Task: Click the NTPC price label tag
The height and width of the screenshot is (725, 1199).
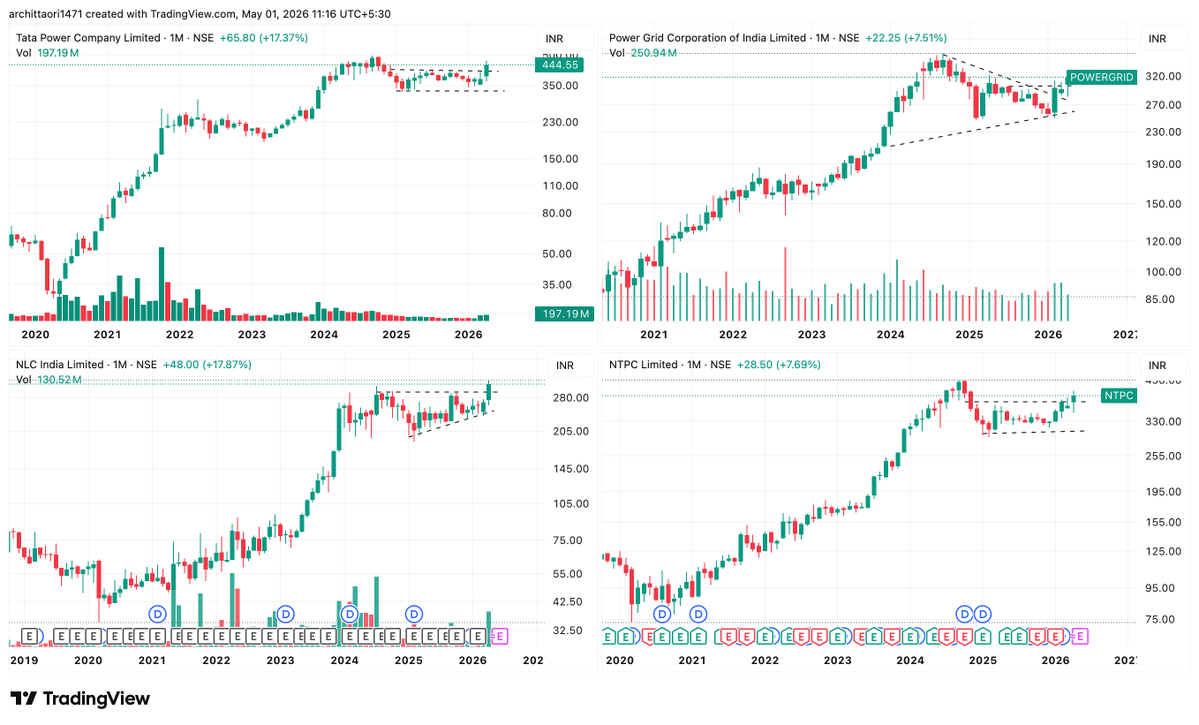Action: point(1118,395)
